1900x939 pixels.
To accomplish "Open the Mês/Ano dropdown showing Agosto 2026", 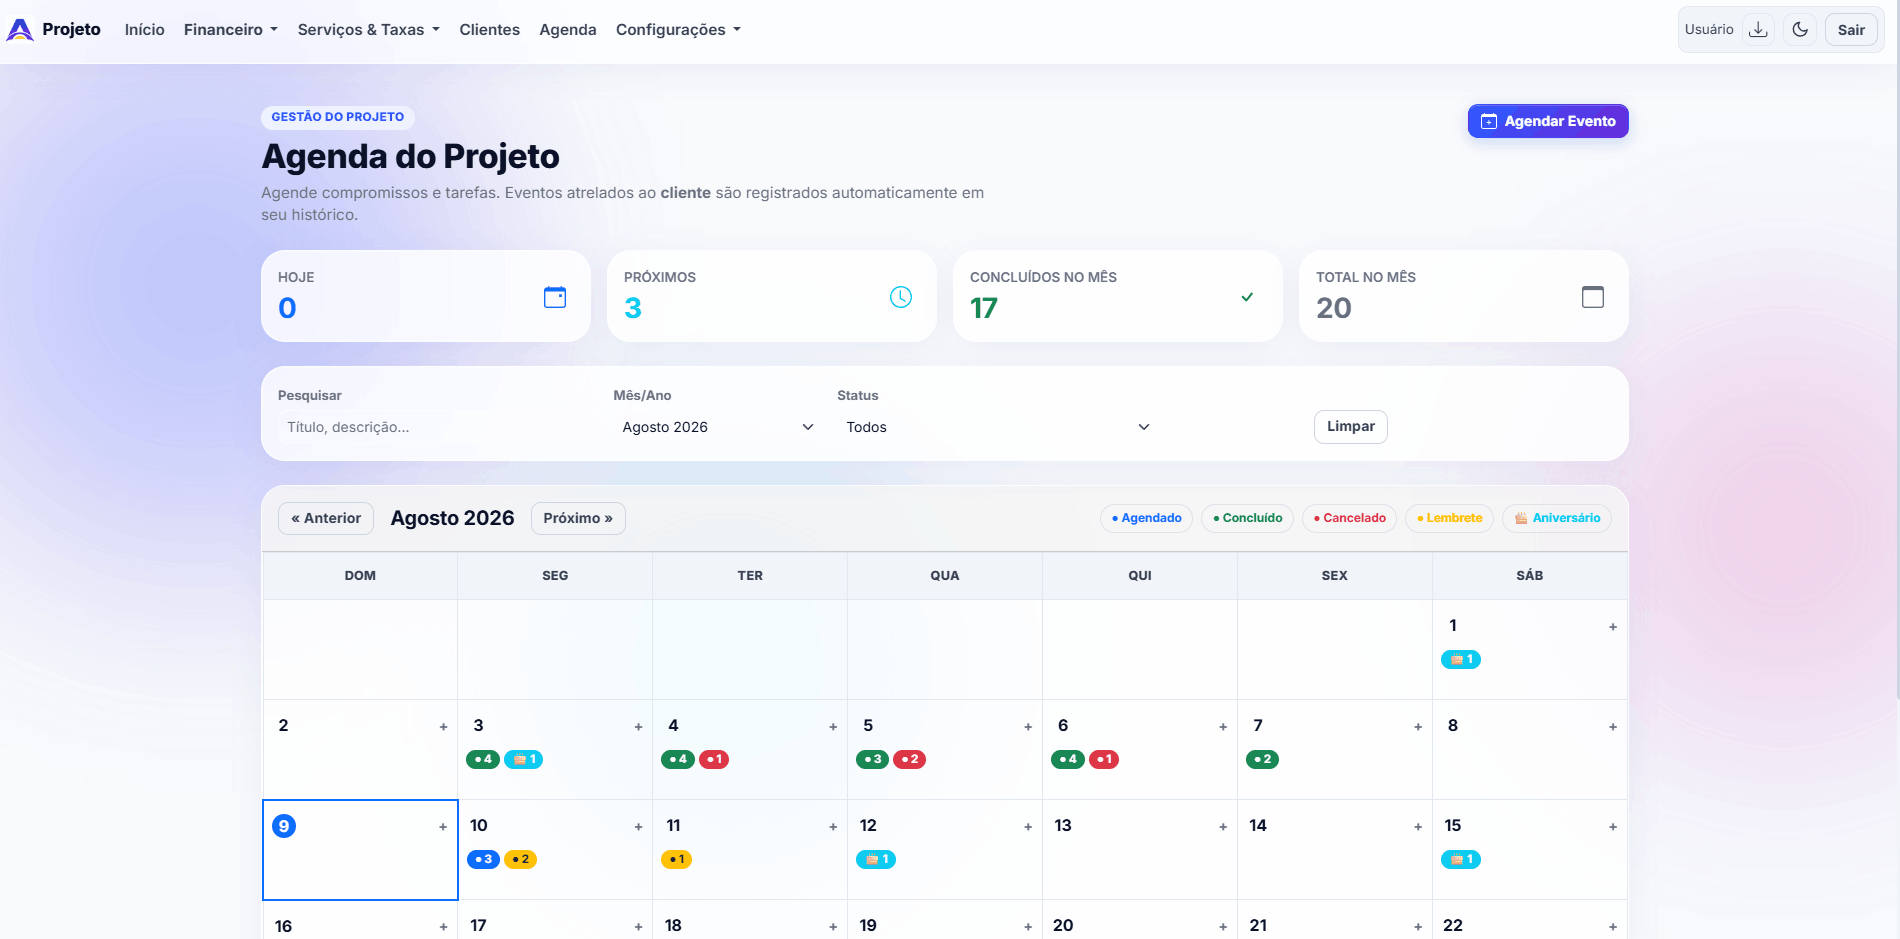I will pos(718,427).
